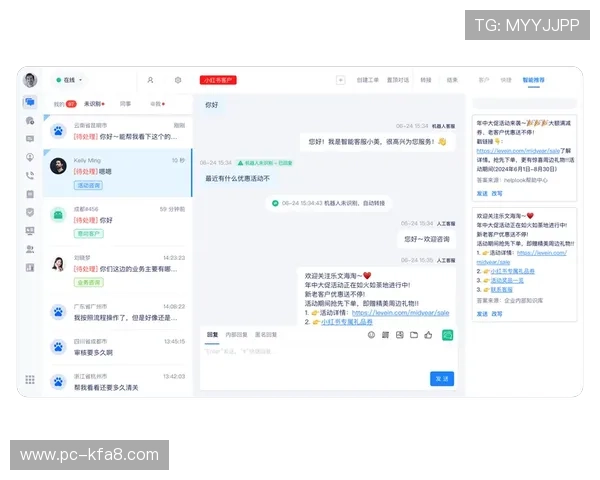Click the 置顶对话 button
600x480 pixels.
pyautogui.click(x=398, y=80)
